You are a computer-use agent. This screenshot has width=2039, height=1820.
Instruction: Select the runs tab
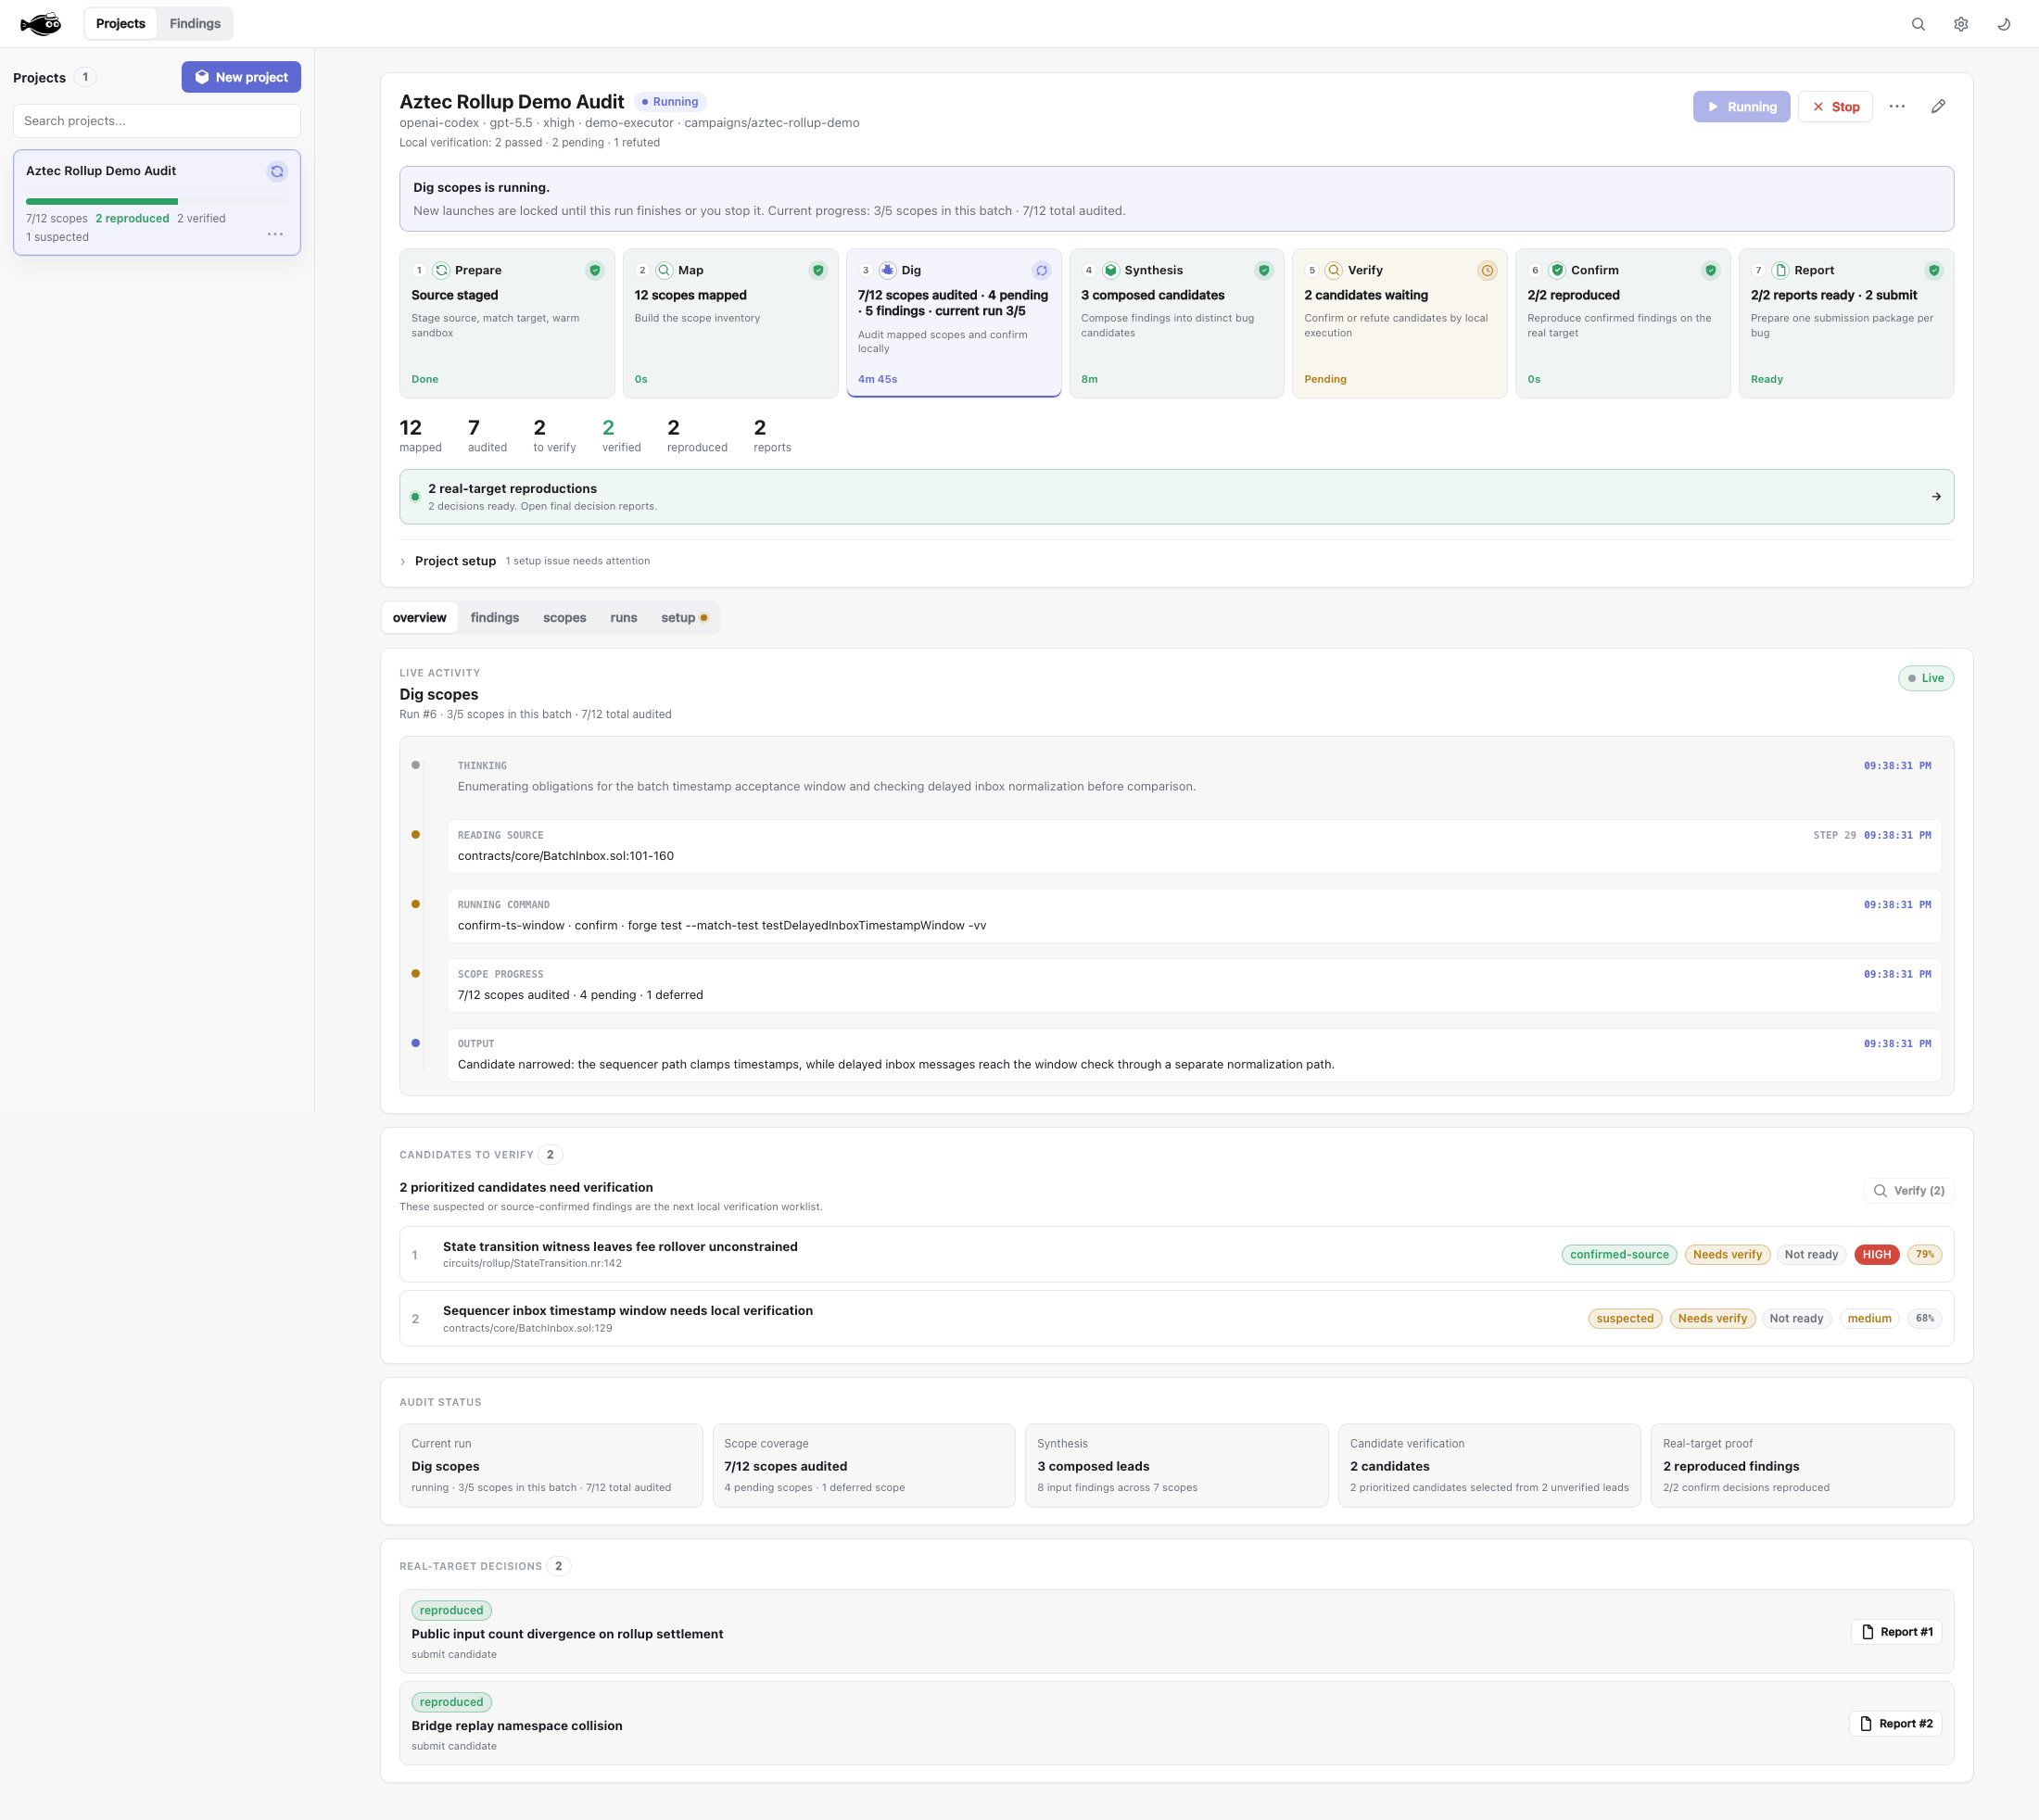[x=624, y=617]
